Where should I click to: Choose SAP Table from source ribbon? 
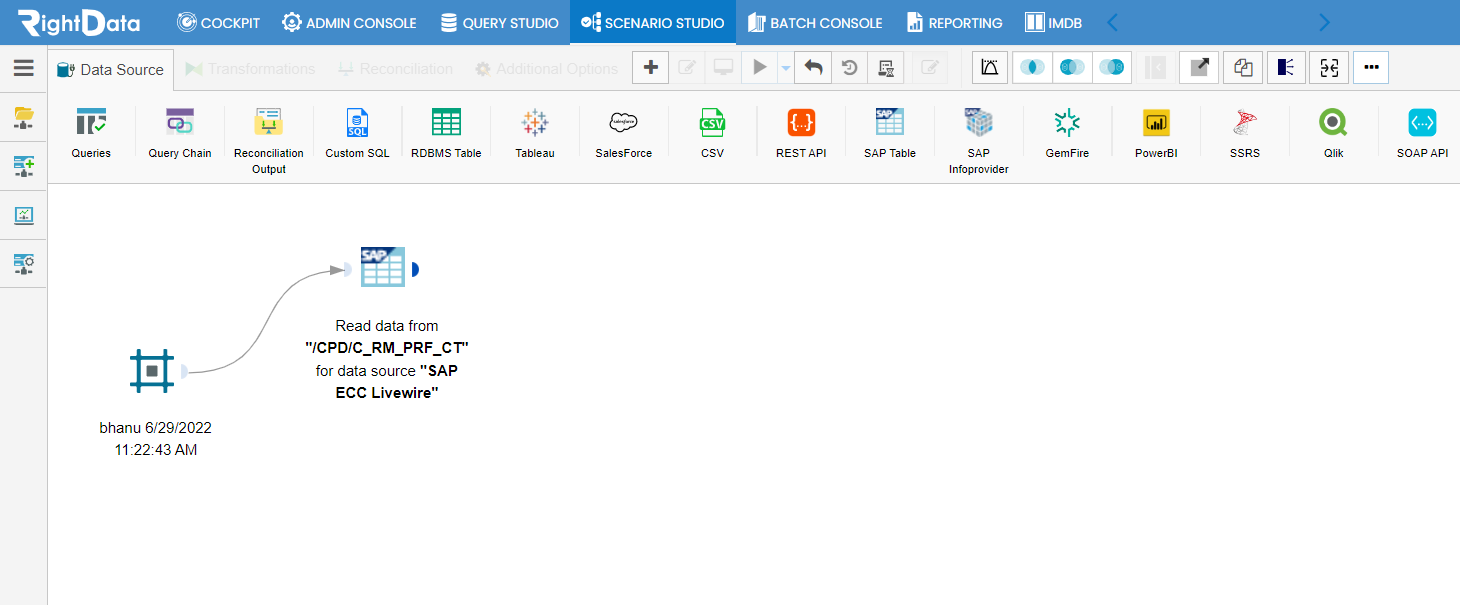point(890,133)
